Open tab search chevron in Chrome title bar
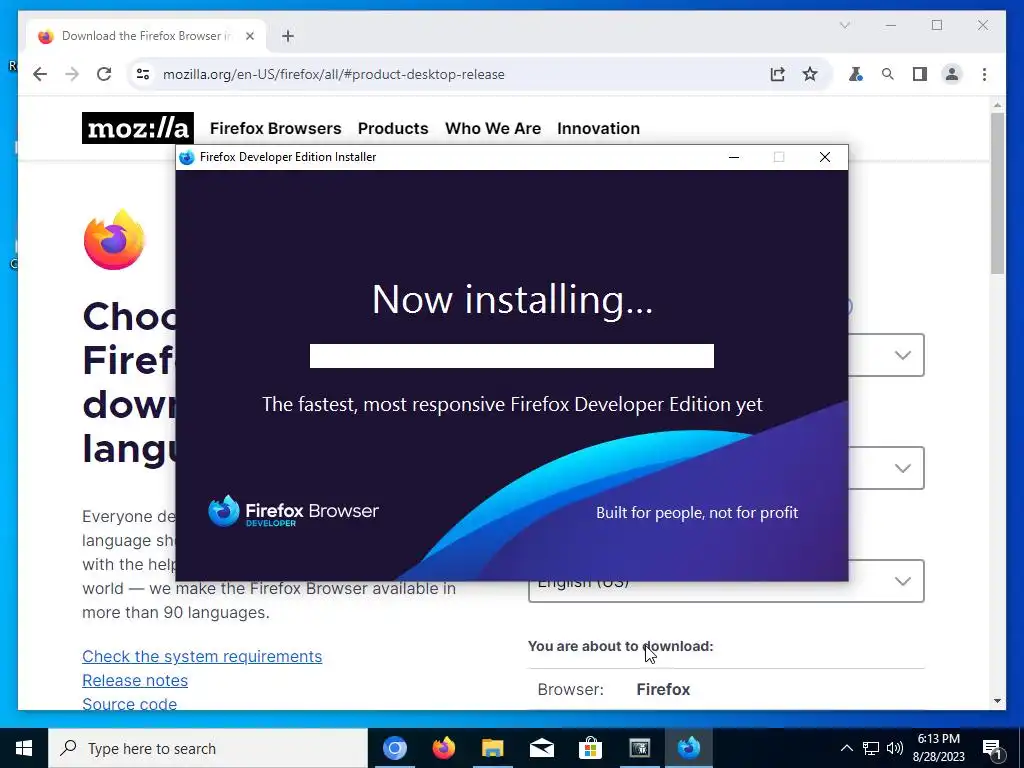Image resolution: width=1024 pixels, height=768 pixels. 844,25
